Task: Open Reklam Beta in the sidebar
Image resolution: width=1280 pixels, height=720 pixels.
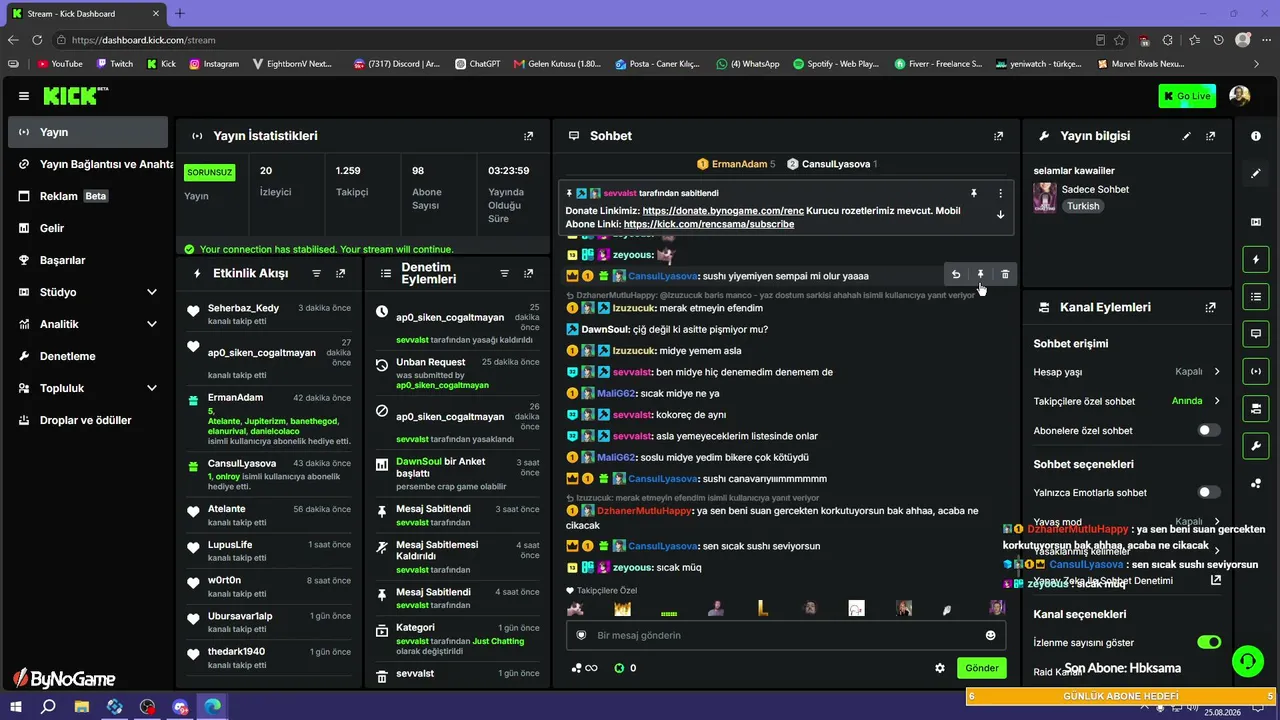Action: pos(88,196)
